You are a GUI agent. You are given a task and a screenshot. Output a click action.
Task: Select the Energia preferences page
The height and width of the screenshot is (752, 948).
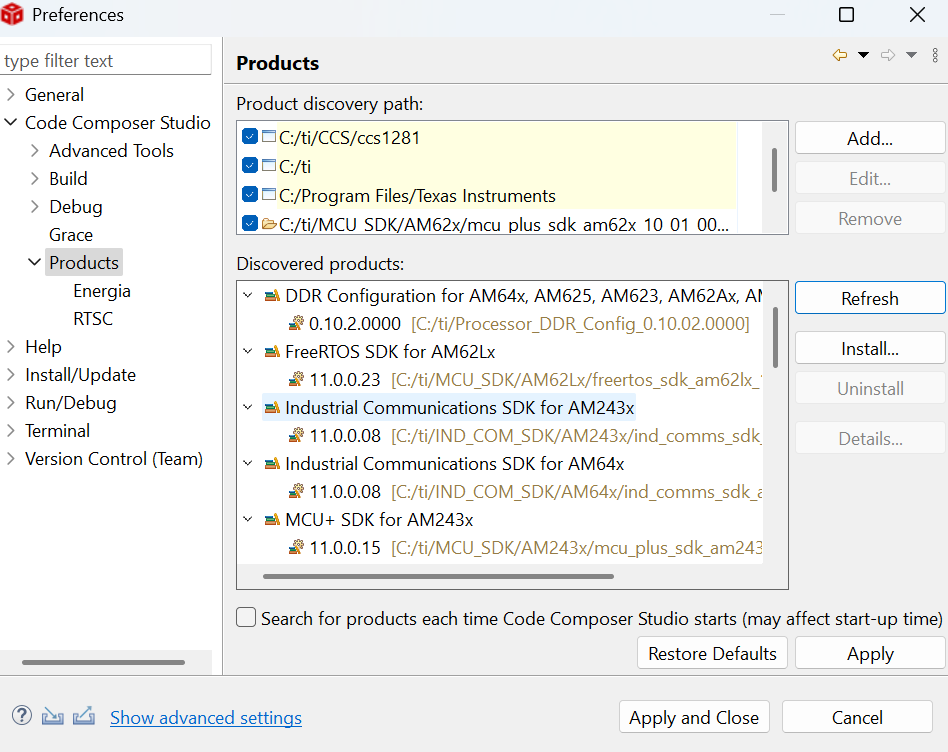(x=101, y=291)
